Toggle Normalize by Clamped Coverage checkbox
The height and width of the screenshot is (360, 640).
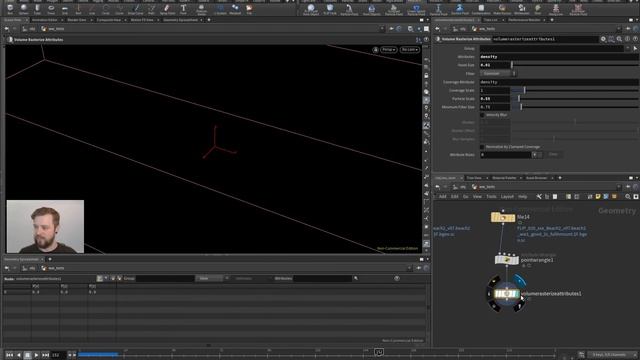click(482, 147)
